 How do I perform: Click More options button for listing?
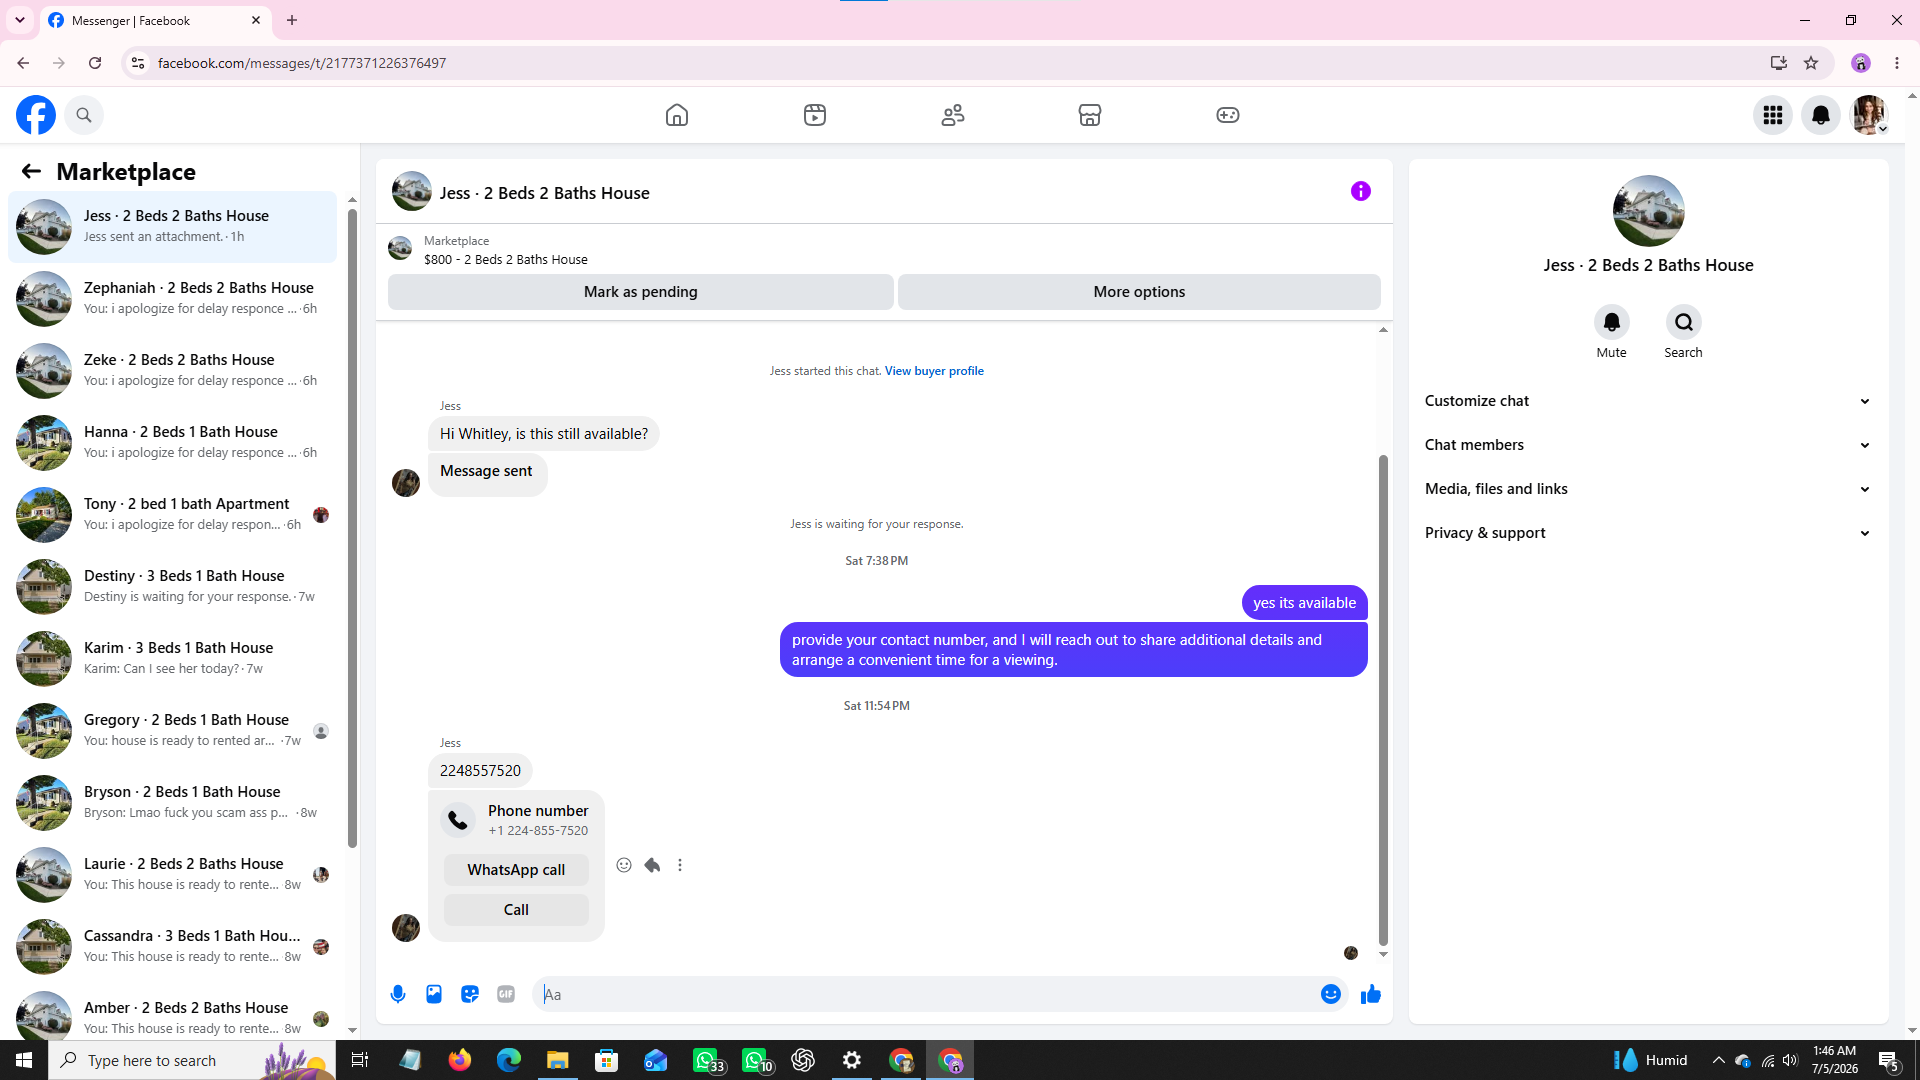[1139, 292]
